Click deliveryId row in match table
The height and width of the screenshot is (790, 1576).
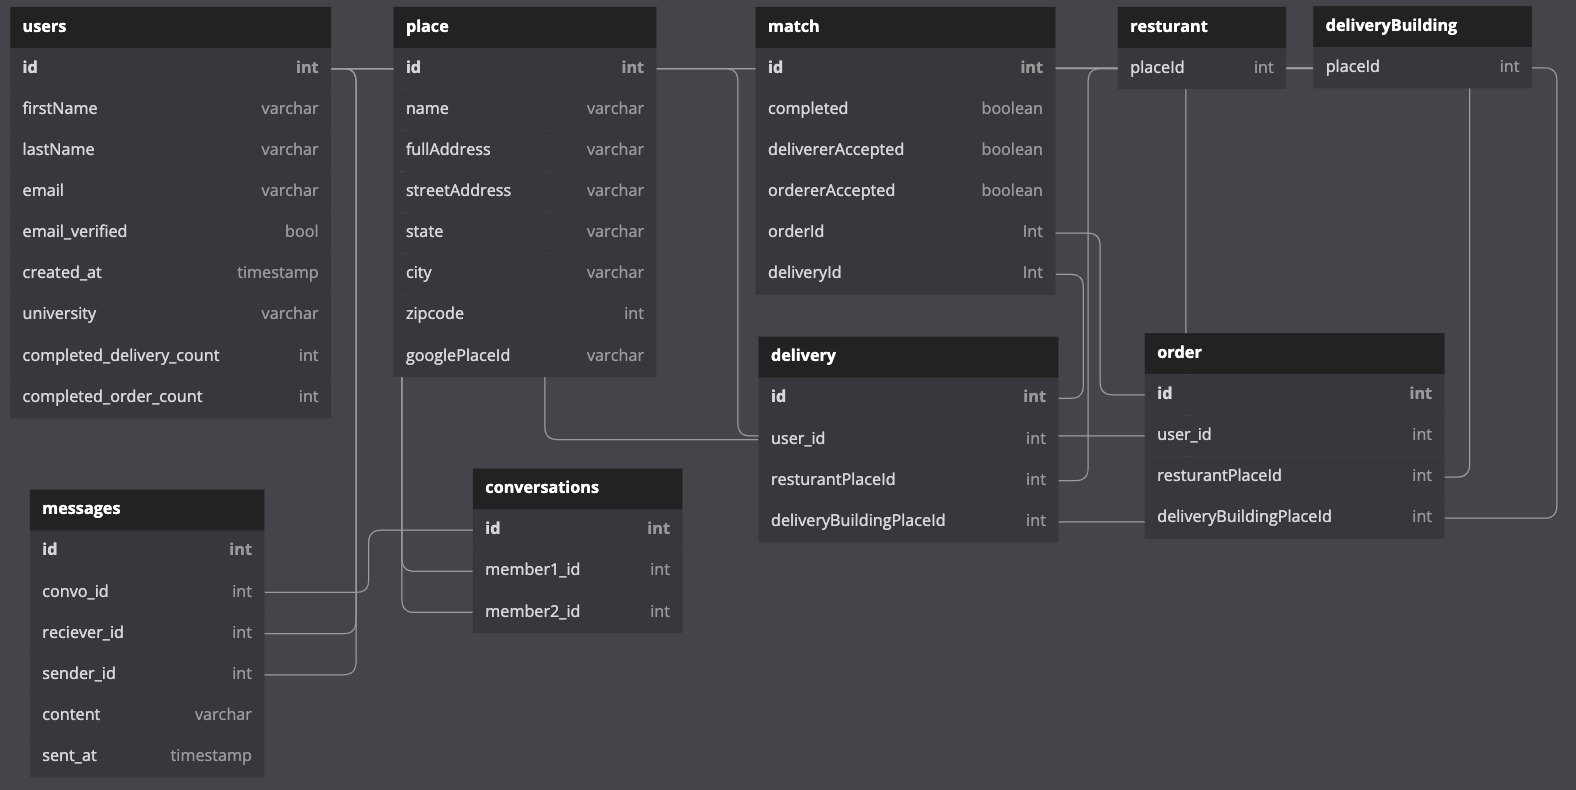pyautogui.click(x=905, y=272)
